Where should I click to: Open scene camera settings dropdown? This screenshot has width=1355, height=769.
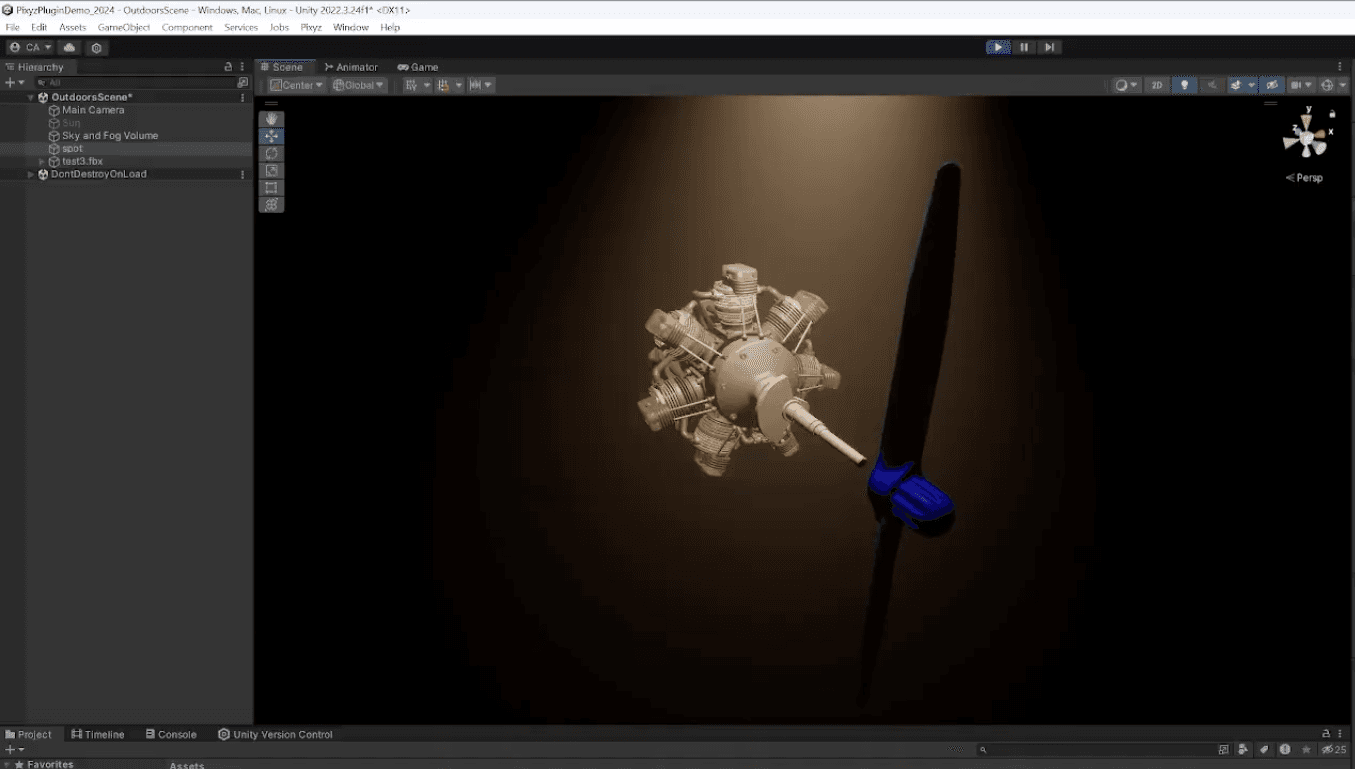tap(1301, 85)
